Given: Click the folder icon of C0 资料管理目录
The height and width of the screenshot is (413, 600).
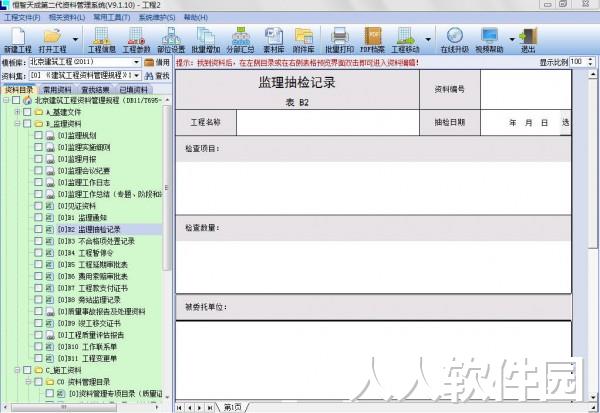Looking at the screenshot, I should tap(50, 382).
